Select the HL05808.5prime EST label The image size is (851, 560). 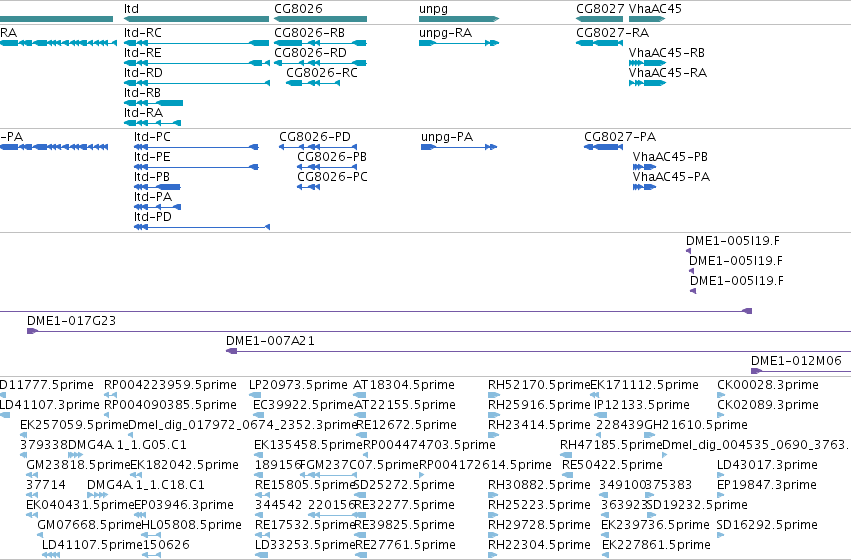tap(191, 526)
